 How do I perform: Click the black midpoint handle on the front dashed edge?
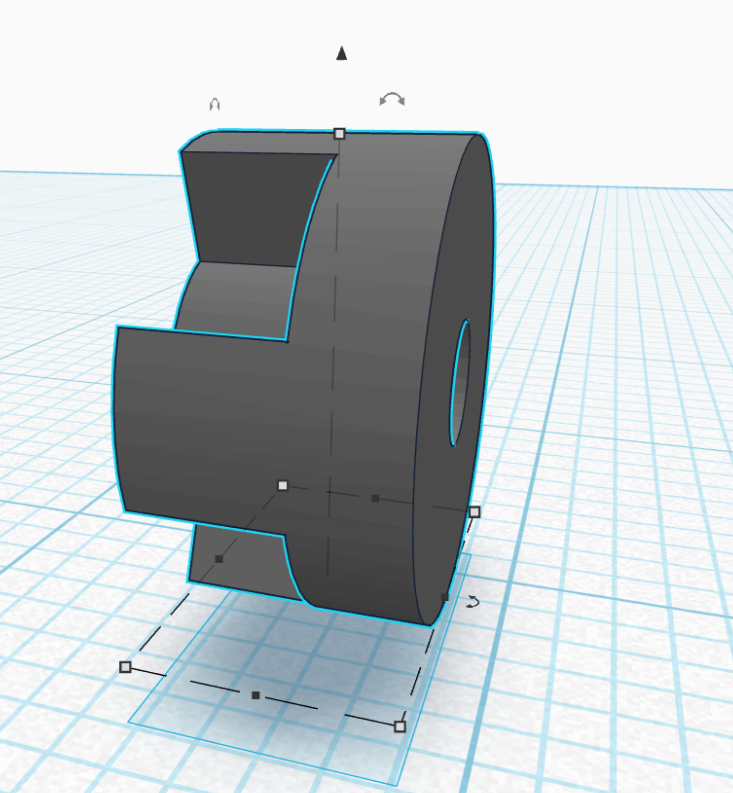(x=256, y=694)
